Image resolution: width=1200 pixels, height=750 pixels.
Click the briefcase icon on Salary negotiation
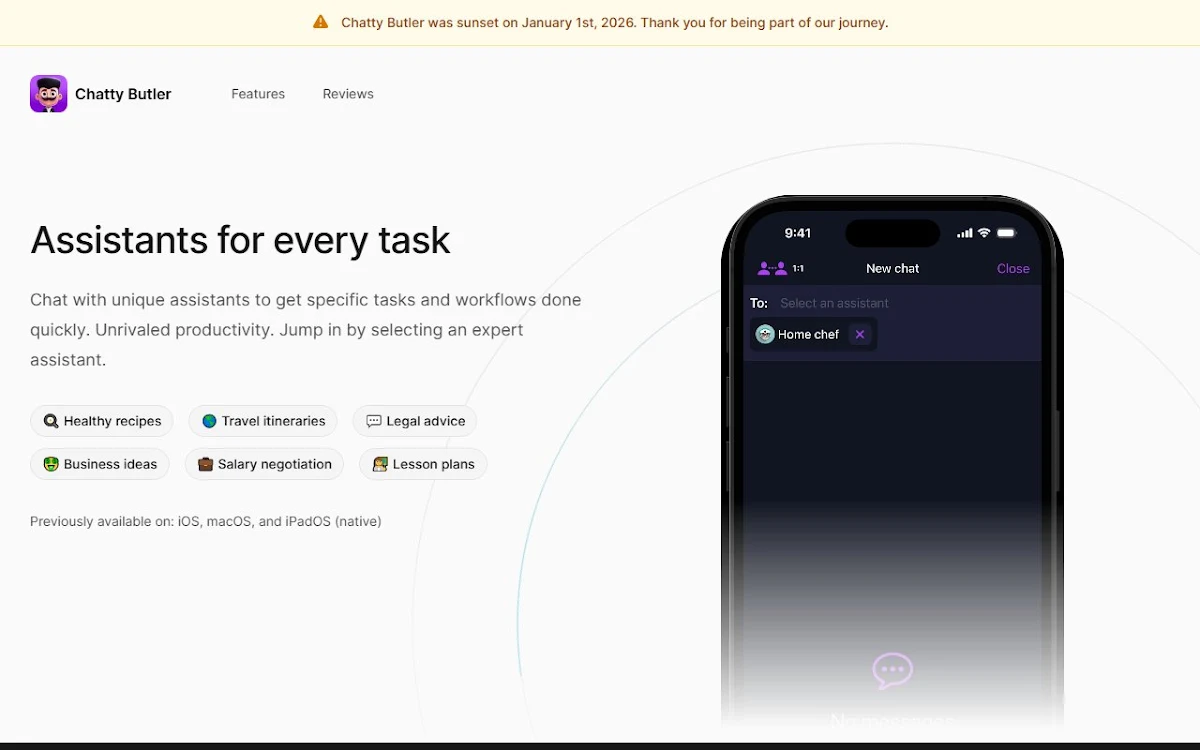tap(205, 464)
